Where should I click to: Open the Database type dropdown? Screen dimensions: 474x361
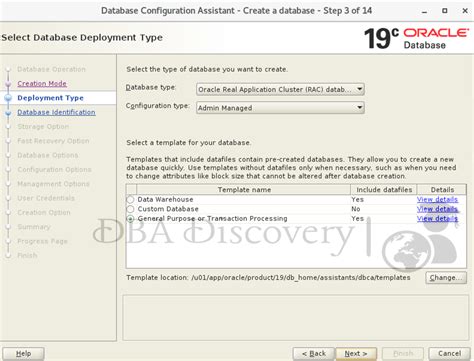(x=280, y=89)
